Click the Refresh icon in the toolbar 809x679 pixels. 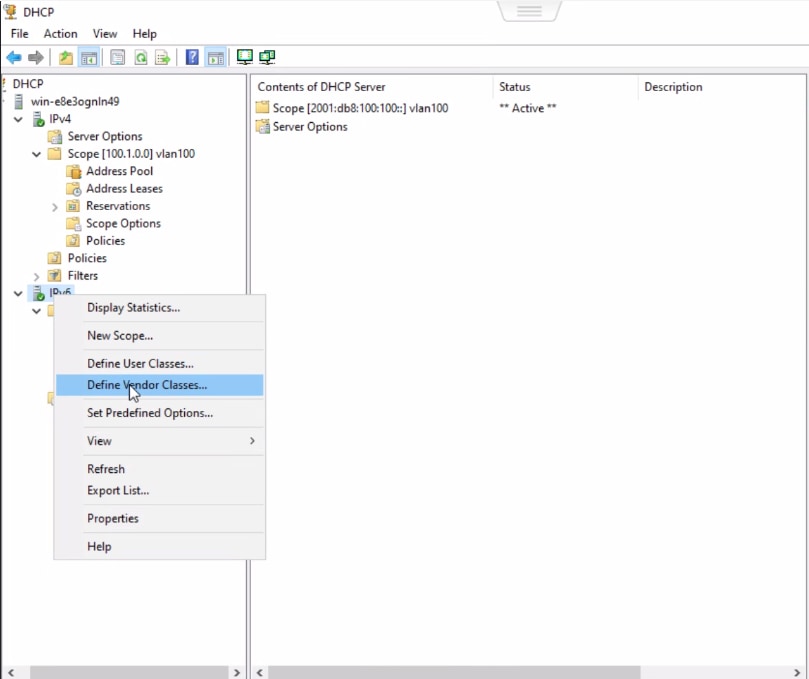pyautogui.click(x=140, y=57)
